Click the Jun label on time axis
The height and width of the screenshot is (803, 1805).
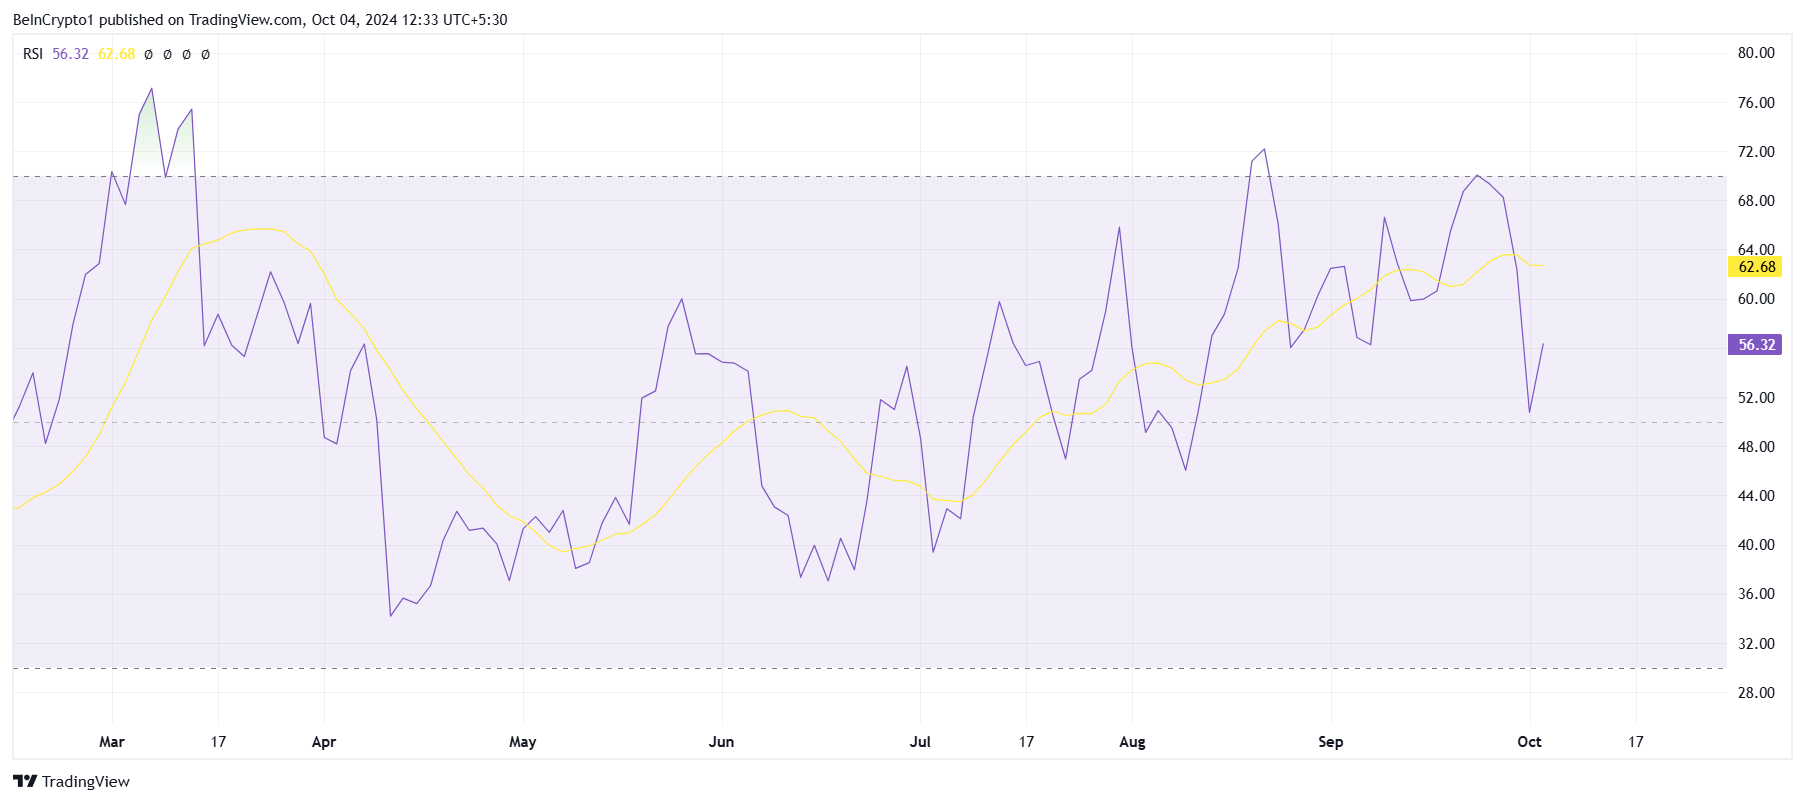(721, 742)
